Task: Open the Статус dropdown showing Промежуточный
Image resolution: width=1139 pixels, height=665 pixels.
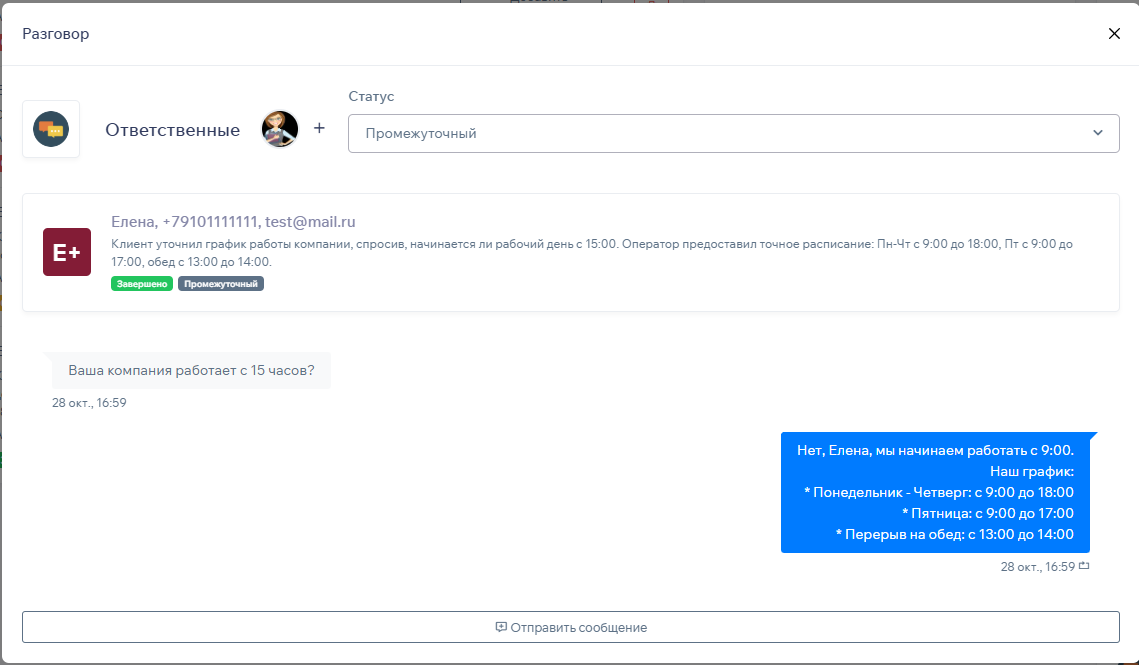Action: (x=720, y=133)
